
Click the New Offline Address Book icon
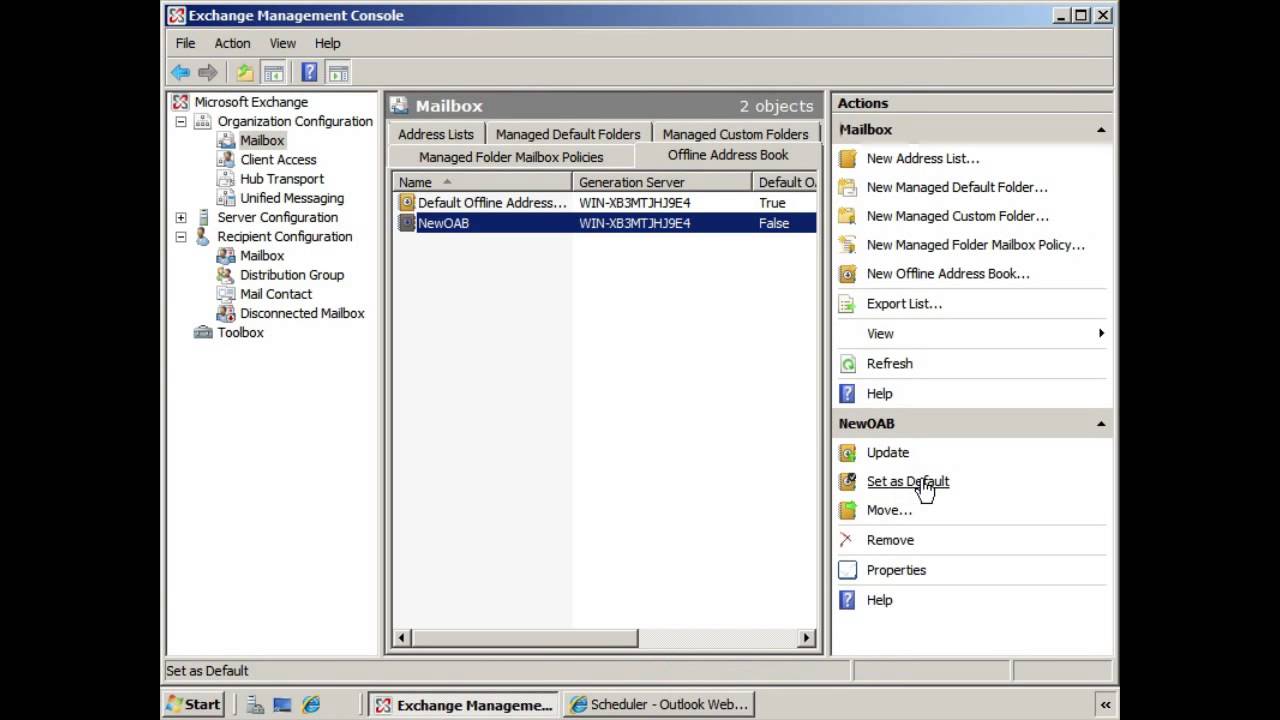[x=848, y=274]
